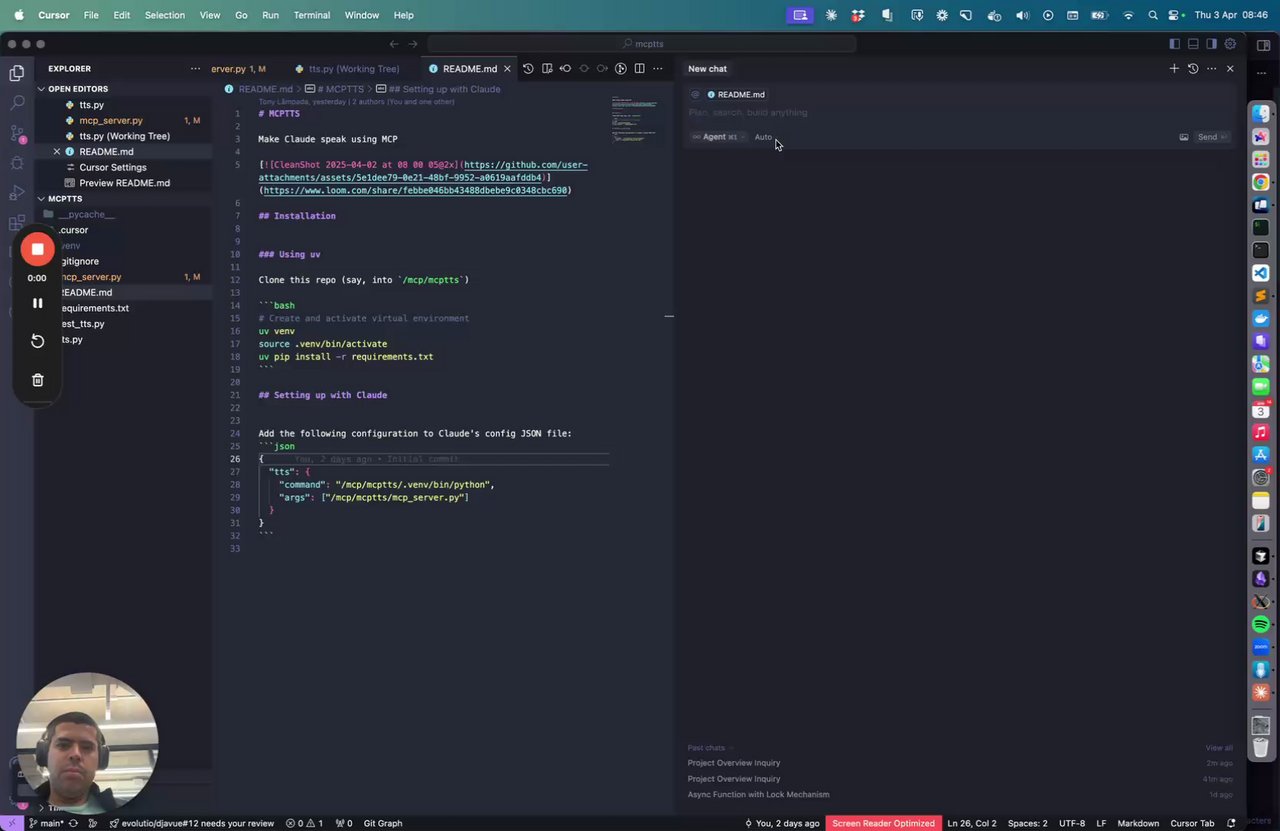
Task: Navigate forward in editor history
Action: (413, 44)
